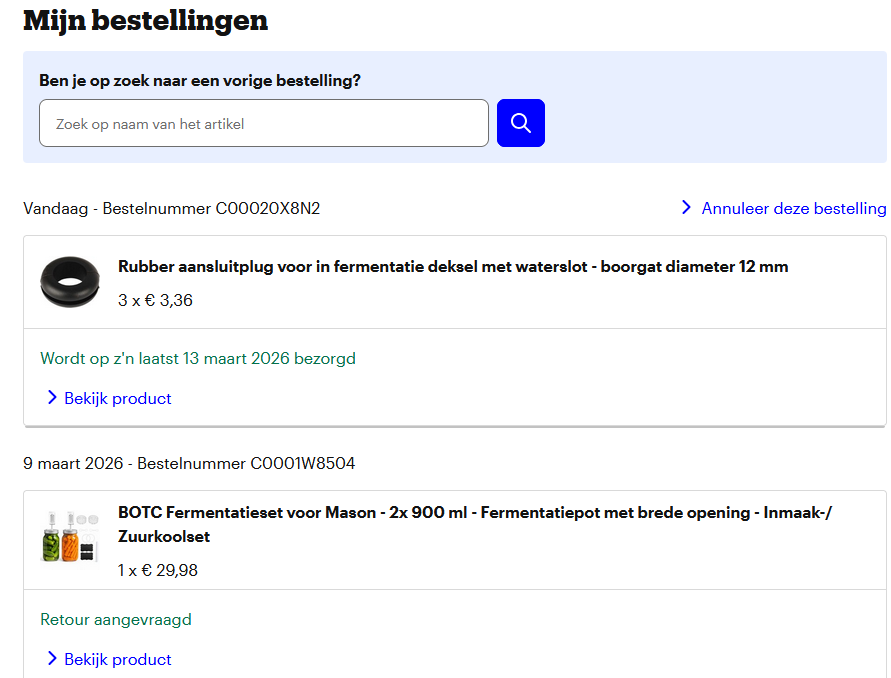Click the Mijn bestellingen page heading
Screen dimensions: 891x678
pos(145,20)
